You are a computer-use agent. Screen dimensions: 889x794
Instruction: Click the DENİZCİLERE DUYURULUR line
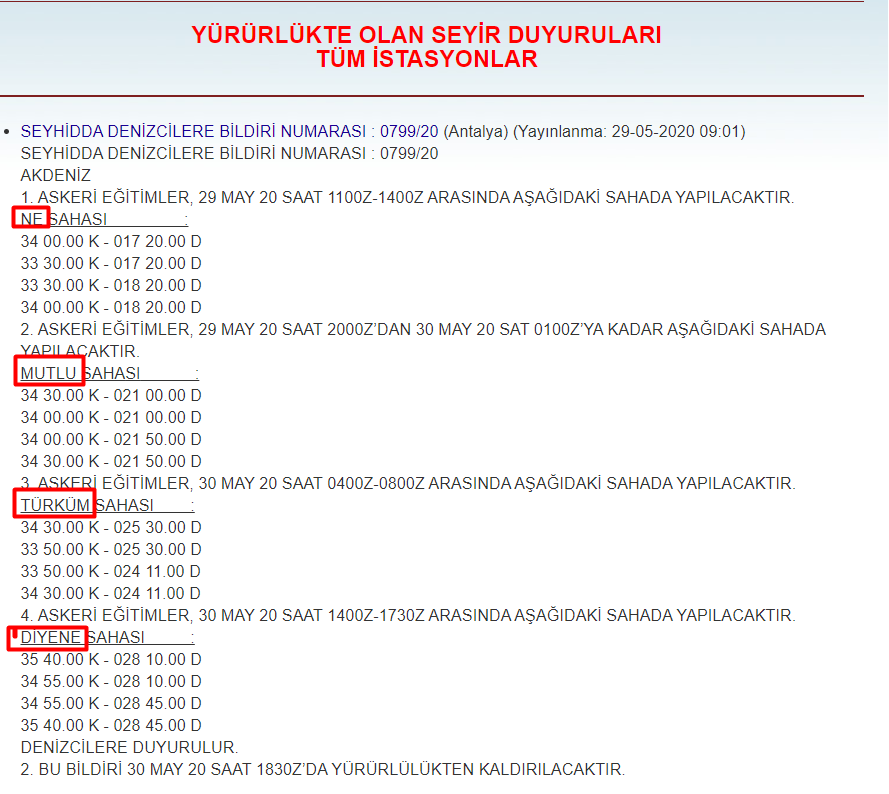click(129, 747)
